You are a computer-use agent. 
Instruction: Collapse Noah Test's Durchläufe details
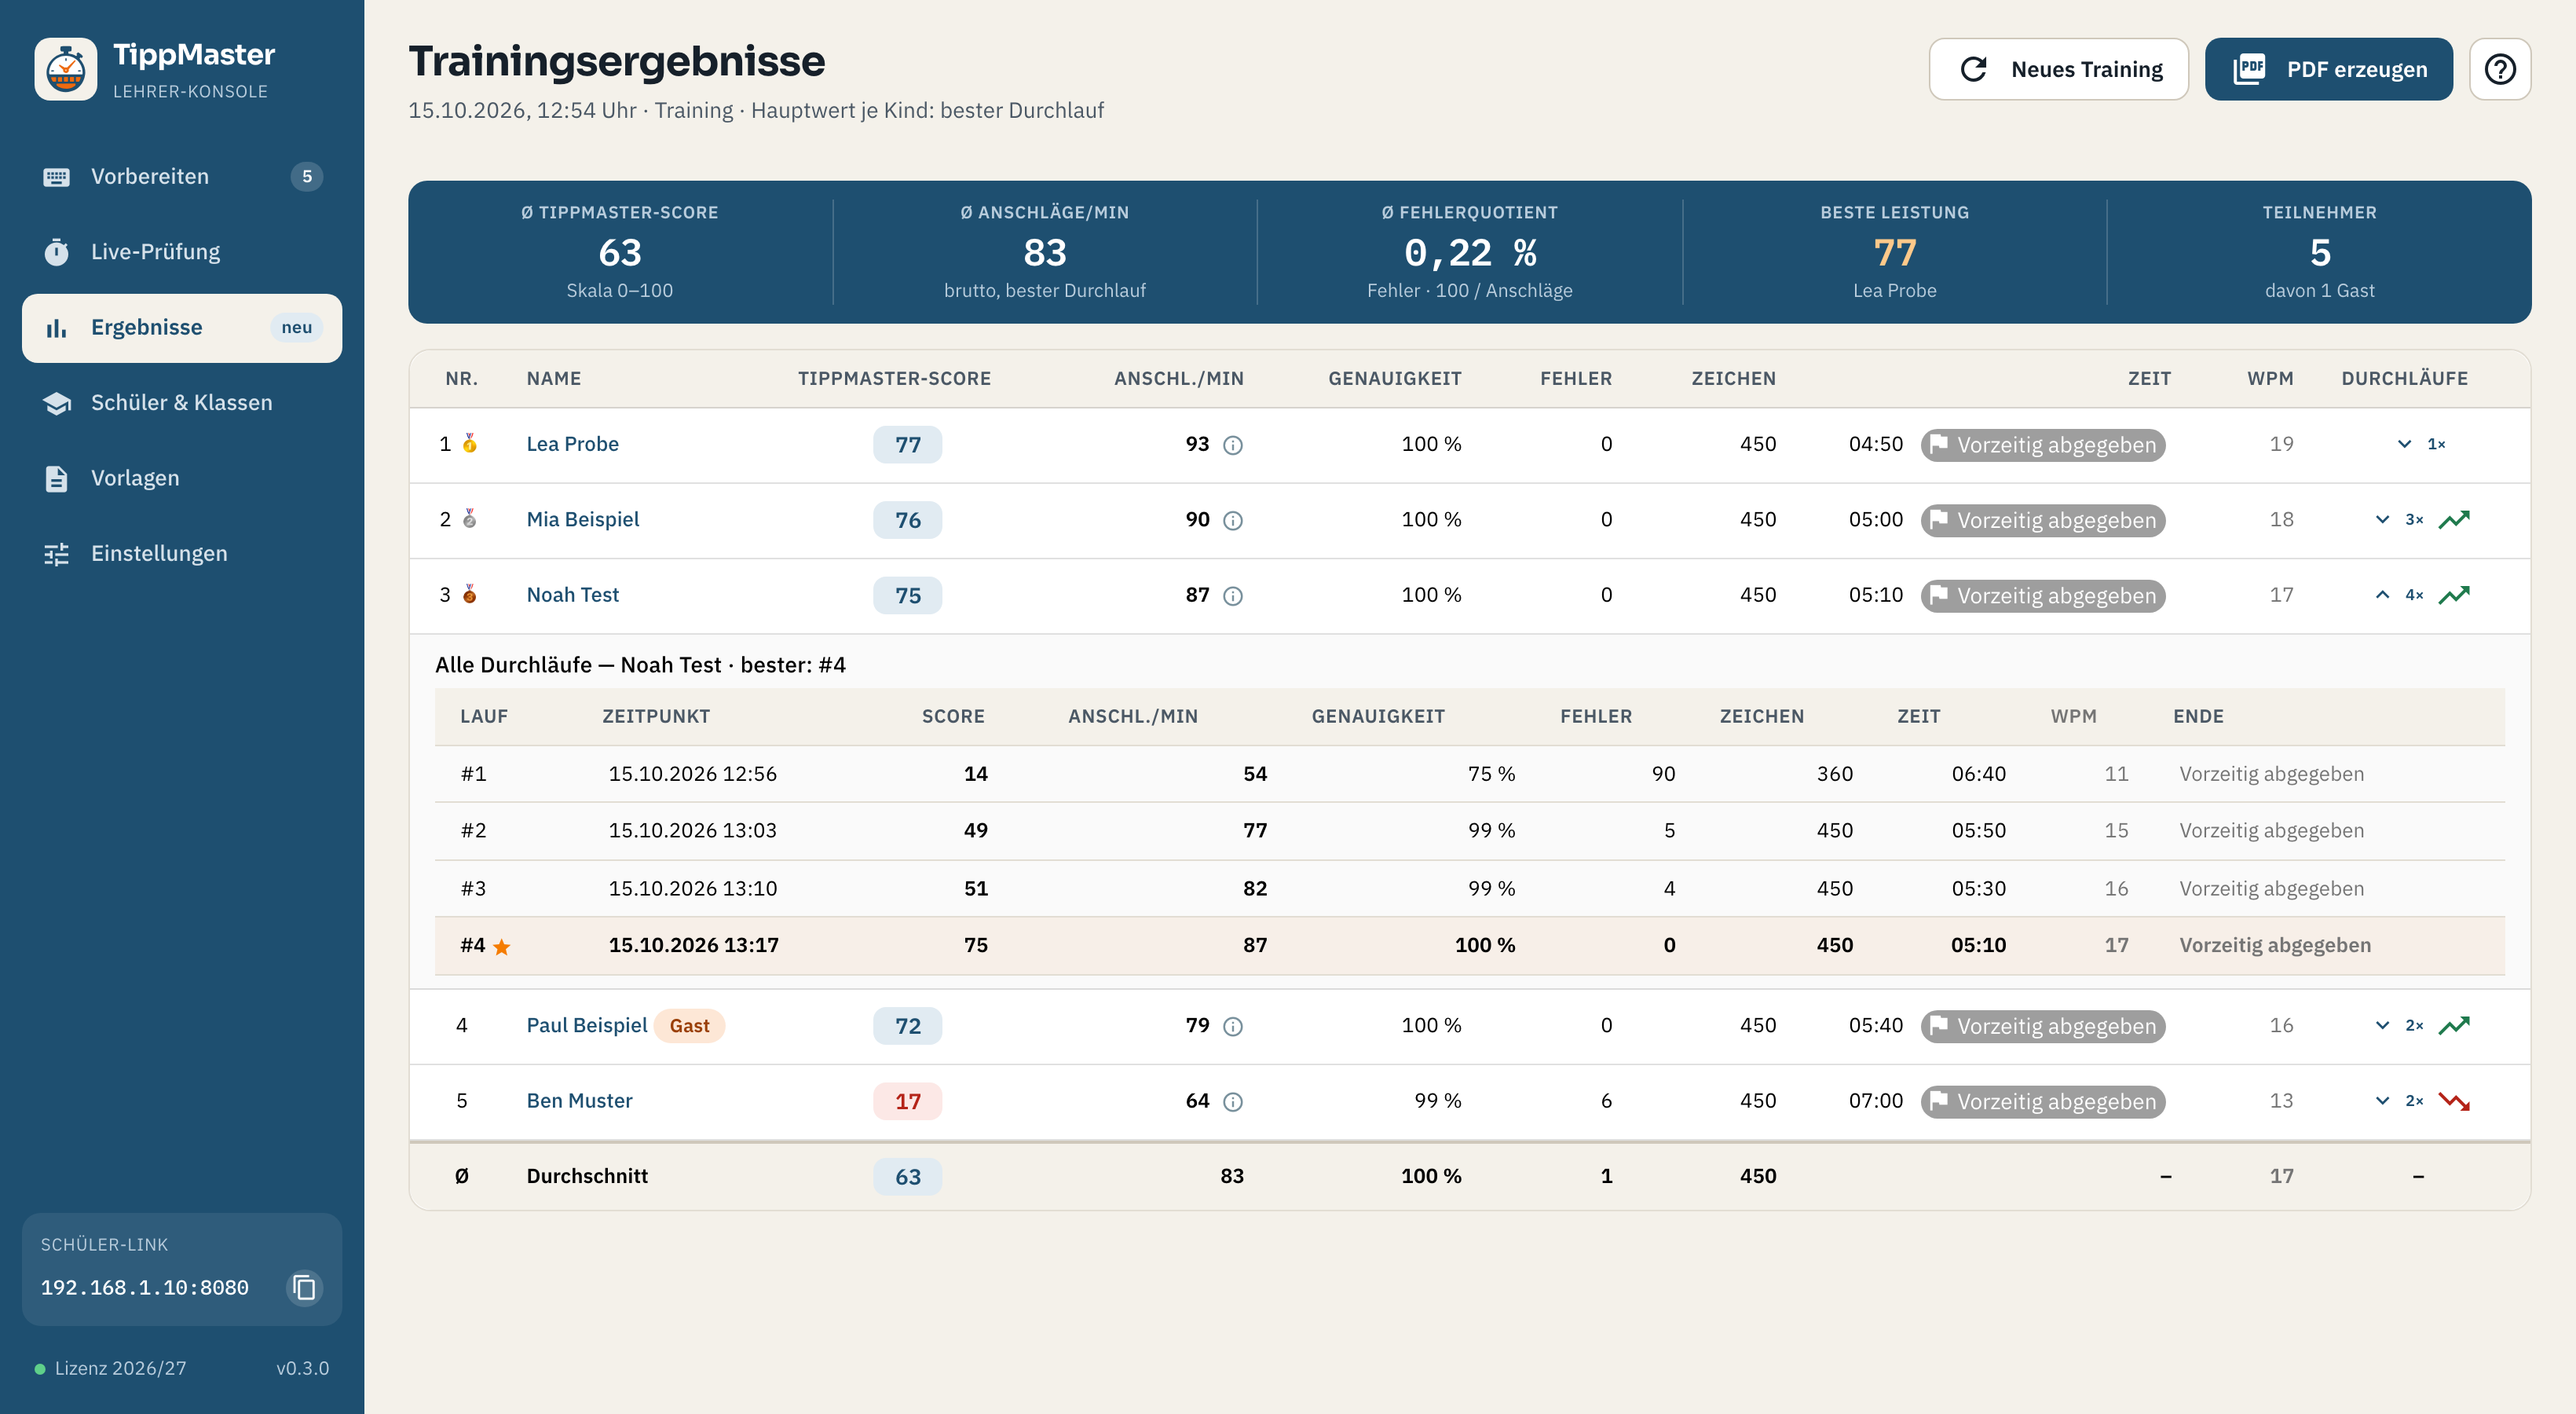2382,595
